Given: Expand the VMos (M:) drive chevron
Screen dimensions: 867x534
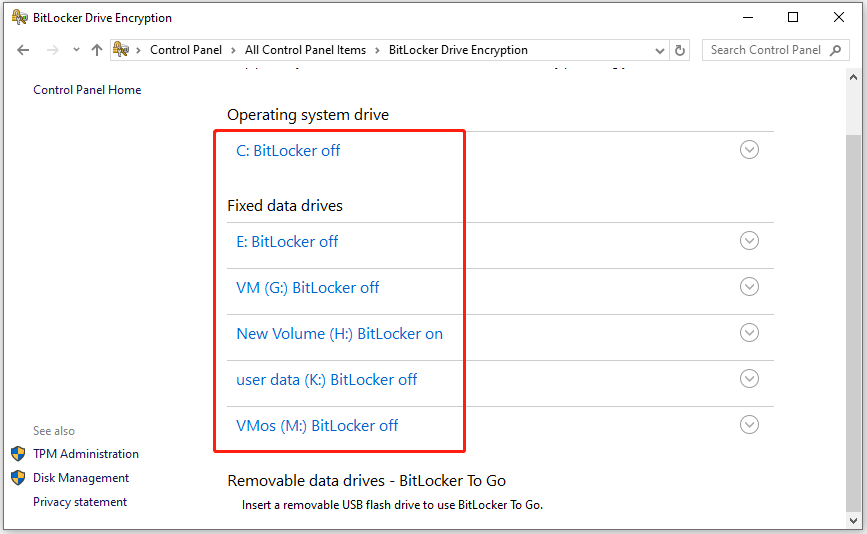Looking at the screenshot, I should (x=749, y=425).
